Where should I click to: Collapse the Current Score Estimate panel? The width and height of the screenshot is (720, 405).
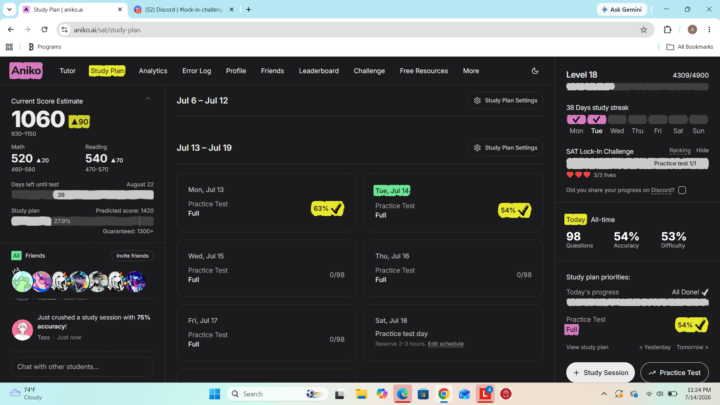click(148, 99)
